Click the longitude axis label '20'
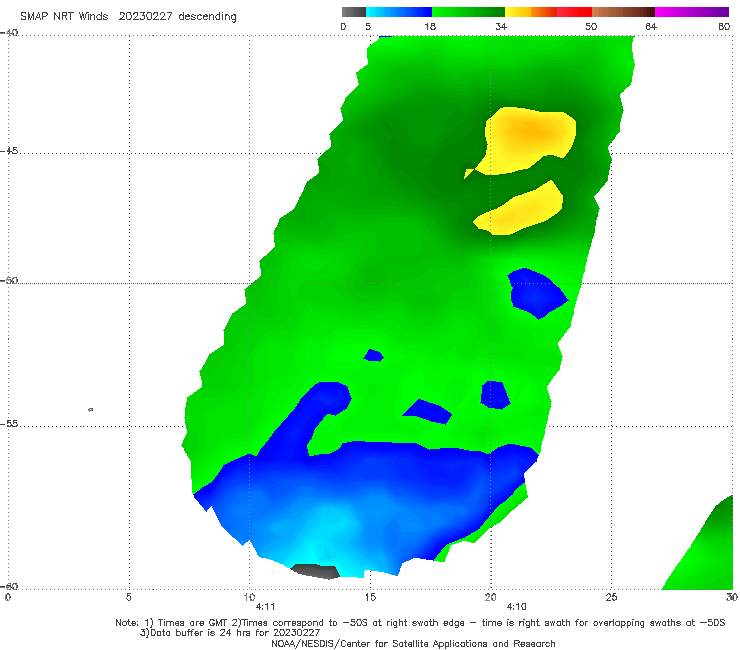740x650 pixels. click(490, 598)
